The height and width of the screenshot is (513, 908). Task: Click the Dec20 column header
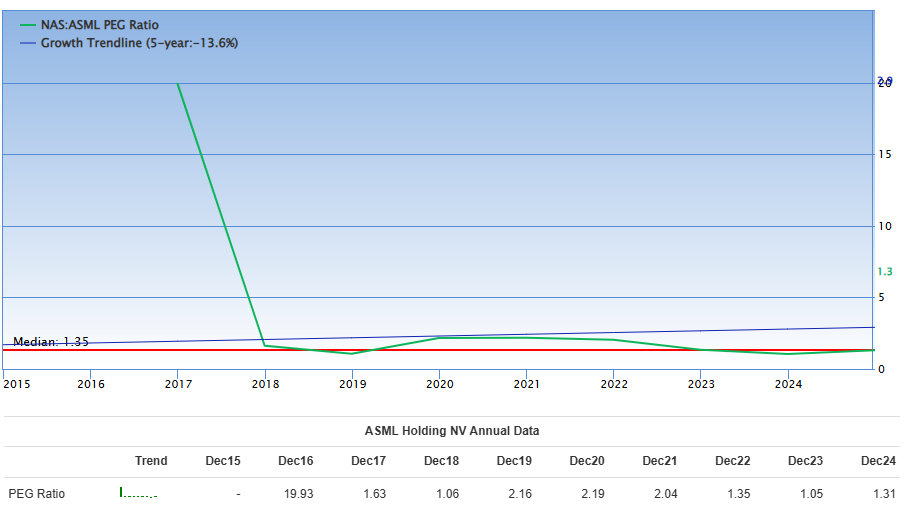tap(587, 461)
